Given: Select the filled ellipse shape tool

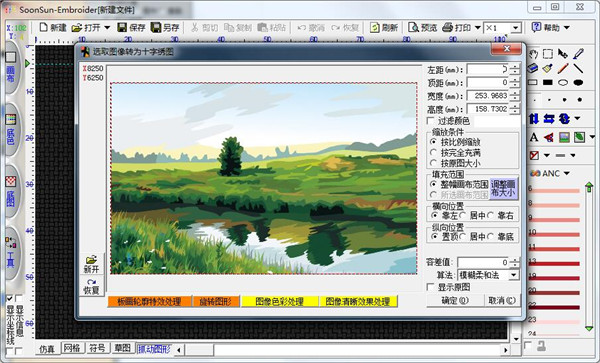Looking at the screenshot, I should click(x=578, y=83).
